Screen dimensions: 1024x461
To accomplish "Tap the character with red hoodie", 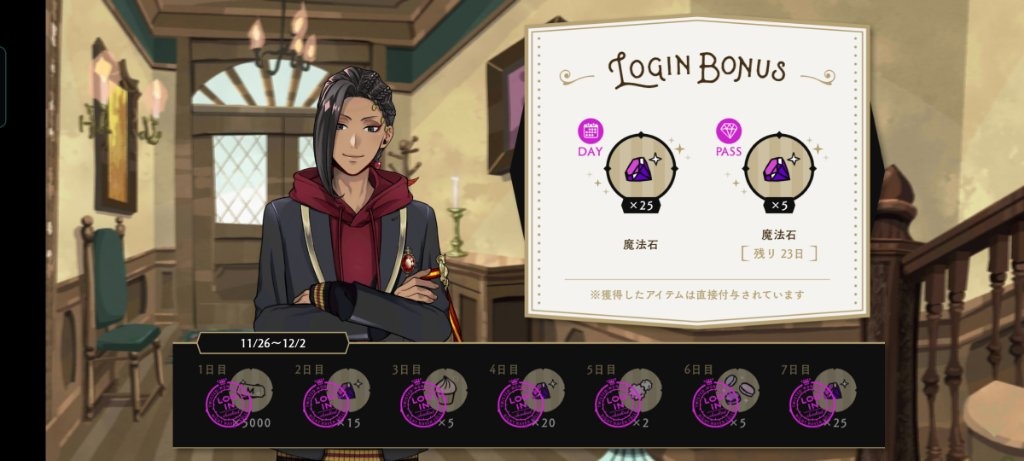I will (353, 215).
